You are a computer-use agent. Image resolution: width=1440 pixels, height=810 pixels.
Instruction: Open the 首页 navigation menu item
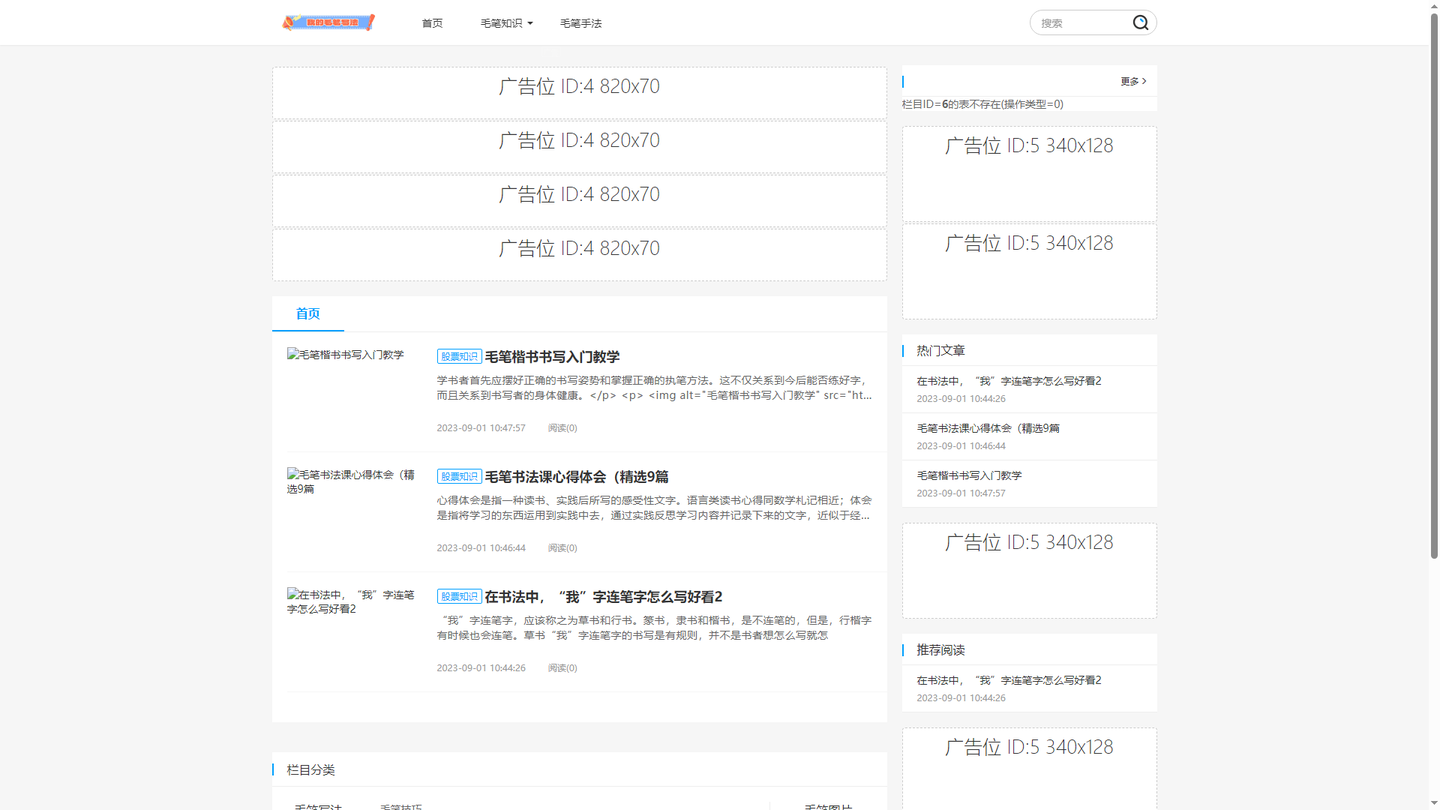coord(432,23)
